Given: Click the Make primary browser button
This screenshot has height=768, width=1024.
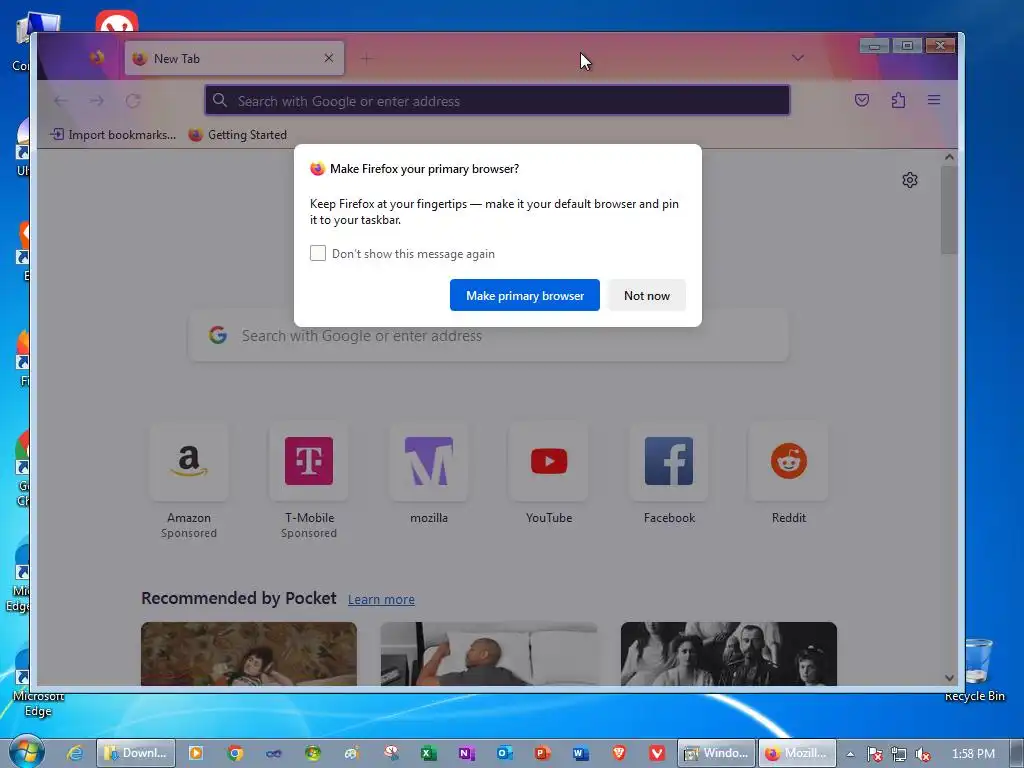Looking at the screenshot, I should [x=524, y=295].
